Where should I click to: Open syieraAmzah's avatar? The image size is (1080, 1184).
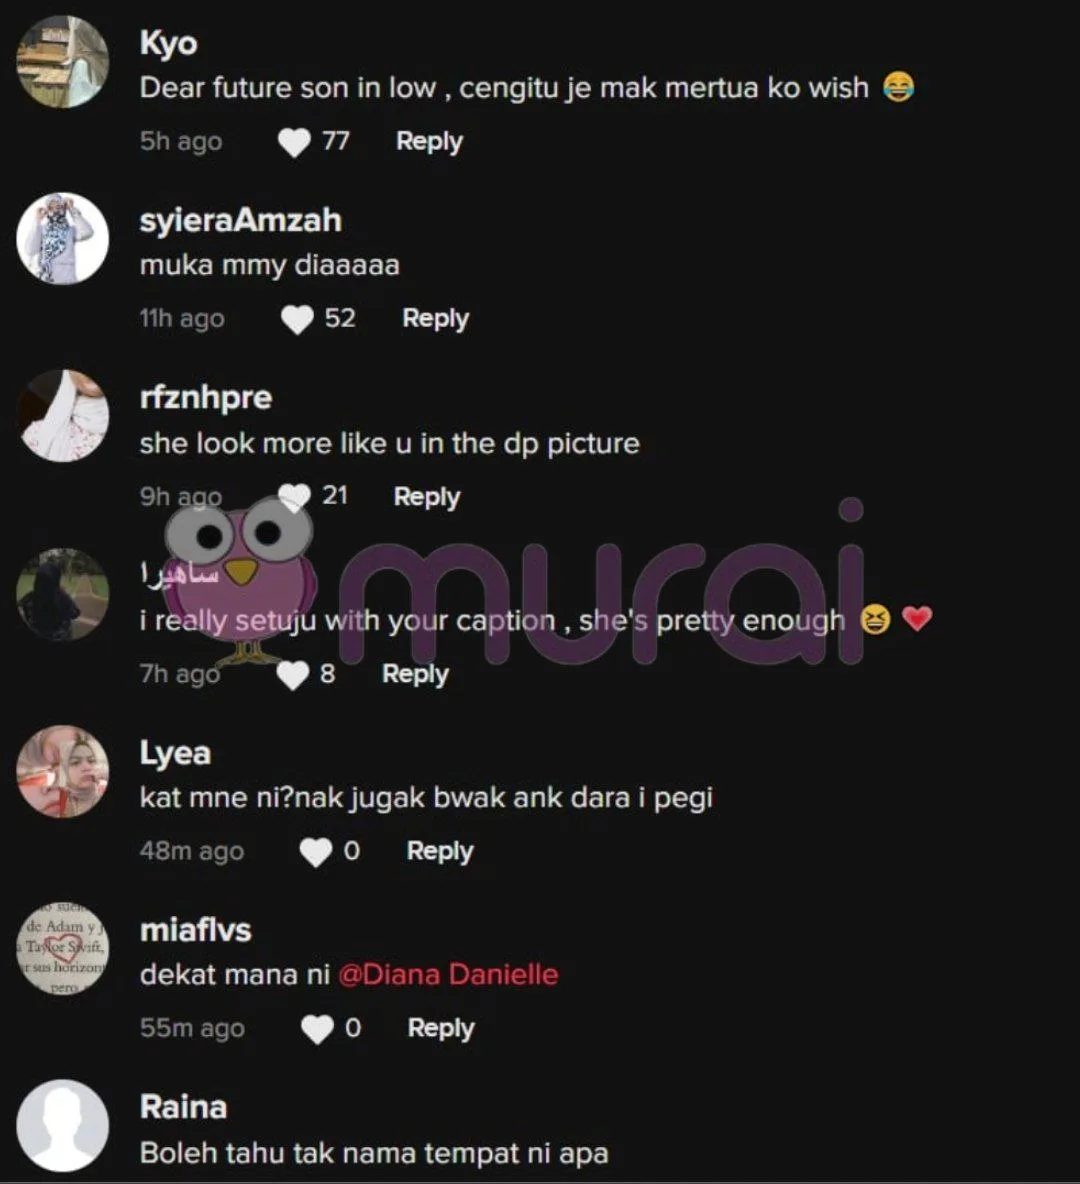point(63,239)
